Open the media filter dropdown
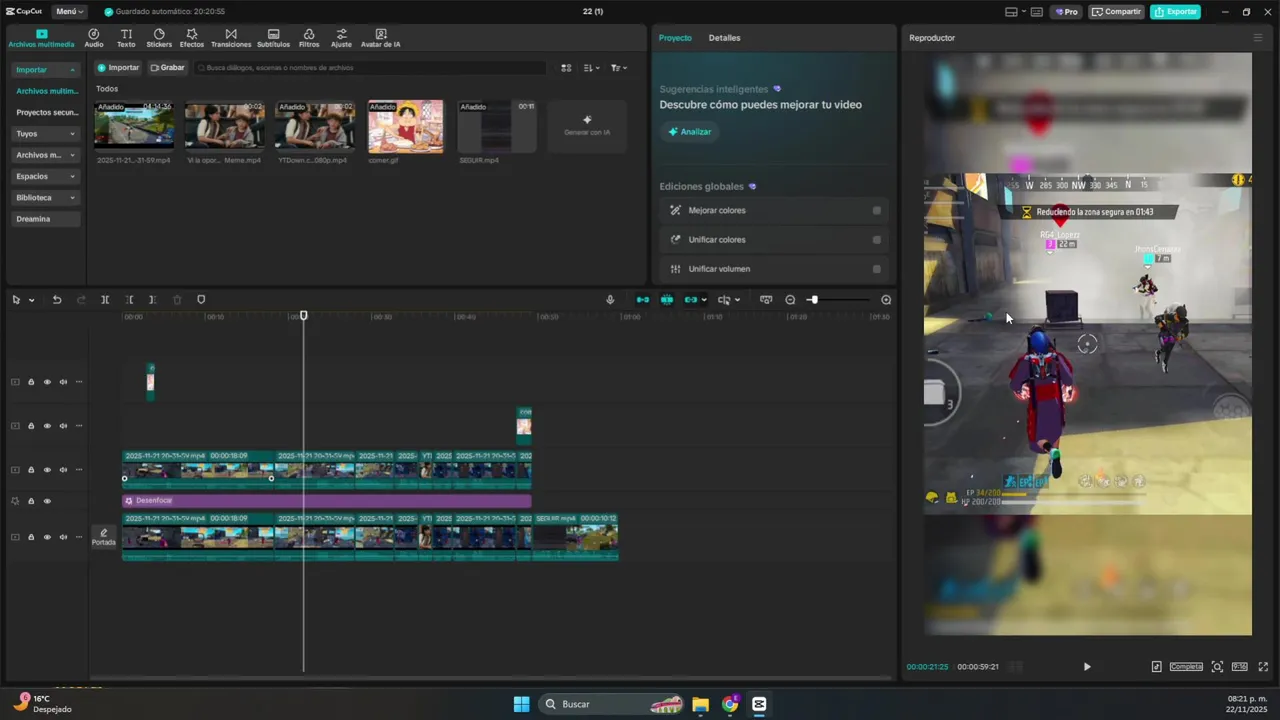Viewport: 1280px width, 720px height. pos(619,68)
